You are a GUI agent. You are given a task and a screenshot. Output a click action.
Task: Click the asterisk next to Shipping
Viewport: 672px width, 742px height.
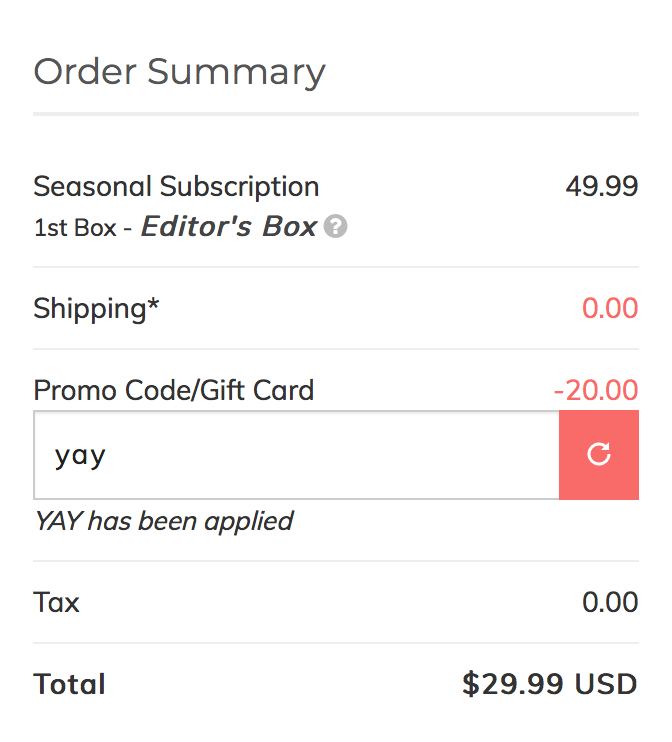coord(153,303)
